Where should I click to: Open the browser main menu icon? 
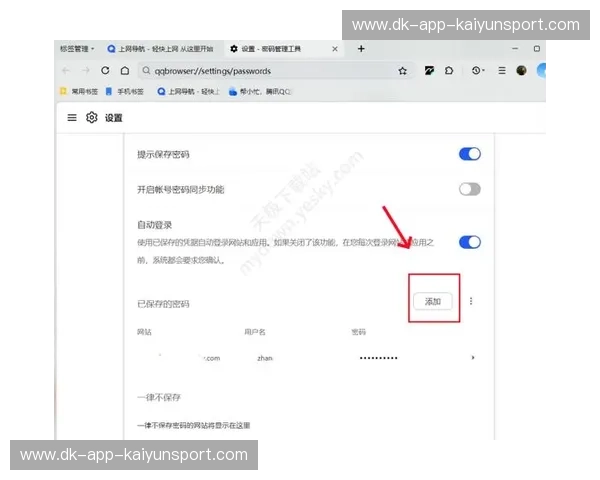(501, 71)
